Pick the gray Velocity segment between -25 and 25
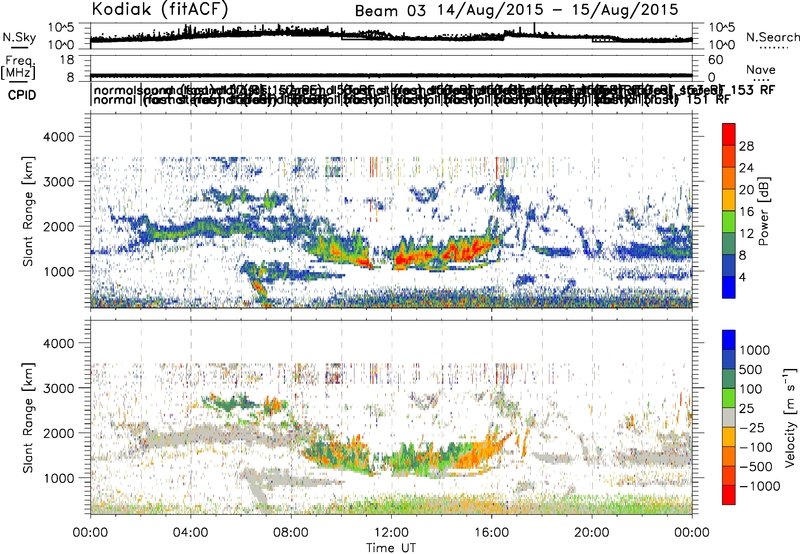Screen dimensions: 800x554 (729, 418)
